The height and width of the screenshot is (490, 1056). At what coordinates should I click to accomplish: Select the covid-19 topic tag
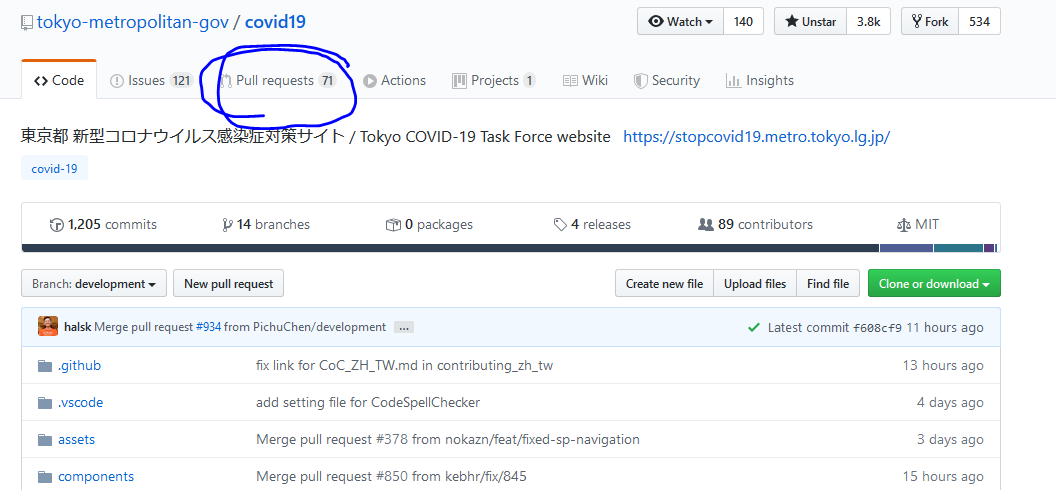55,168
